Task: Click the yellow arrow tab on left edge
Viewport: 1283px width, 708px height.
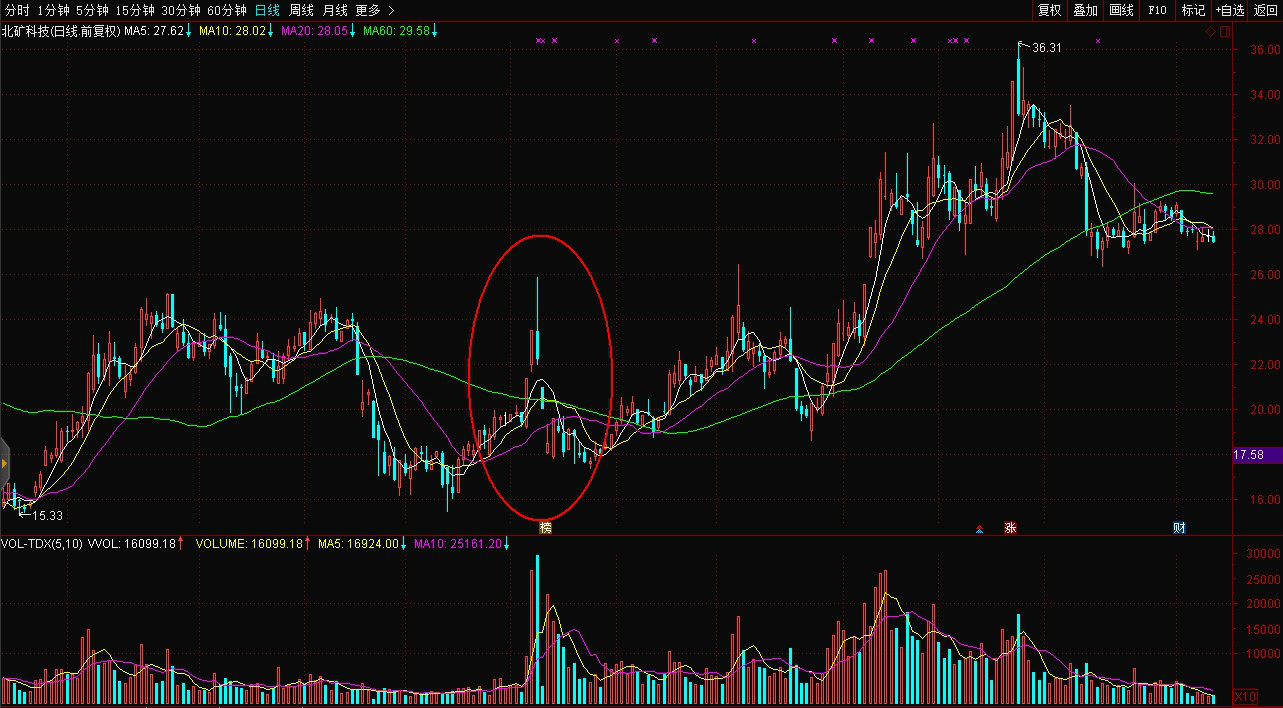Action: pos(5,464)
